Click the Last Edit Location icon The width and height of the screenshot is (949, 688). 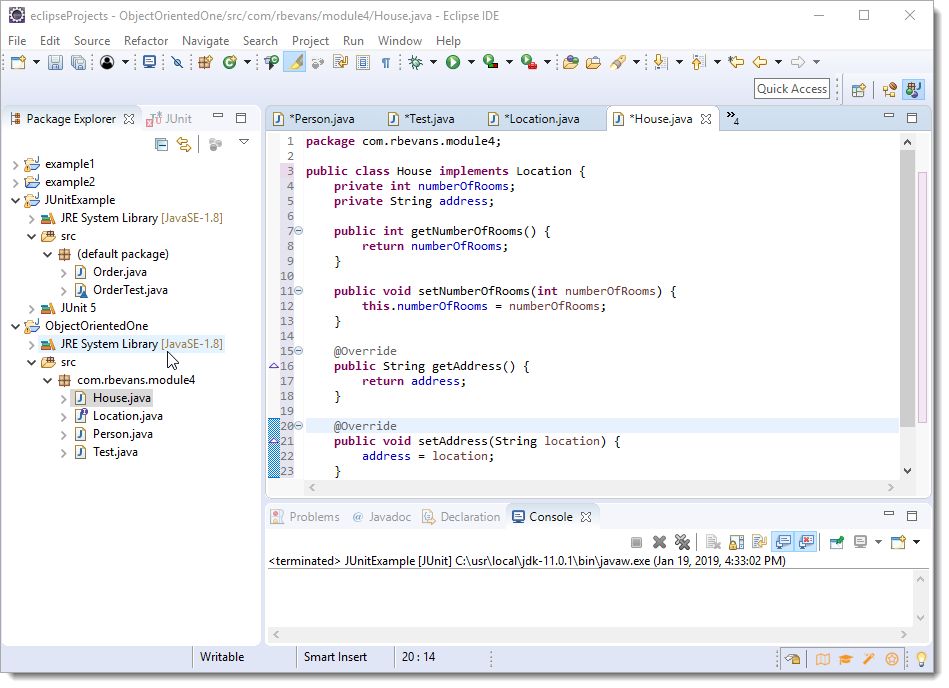click(x=736, y=62)
